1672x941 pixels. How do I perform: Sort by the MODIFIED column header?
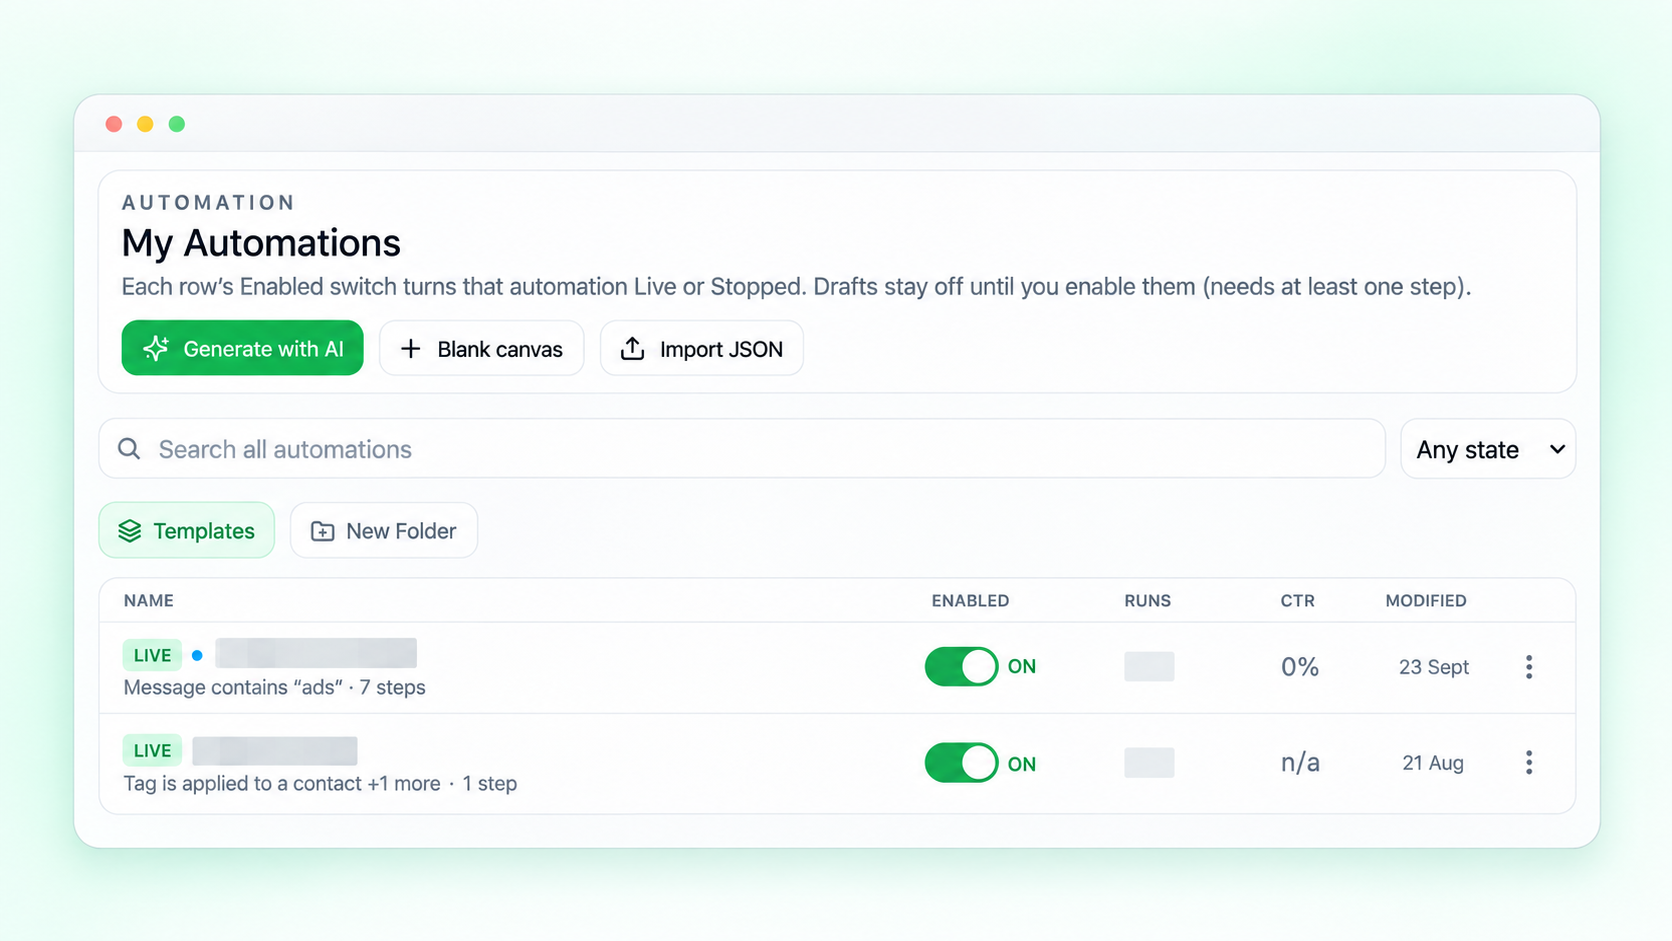1426,601
